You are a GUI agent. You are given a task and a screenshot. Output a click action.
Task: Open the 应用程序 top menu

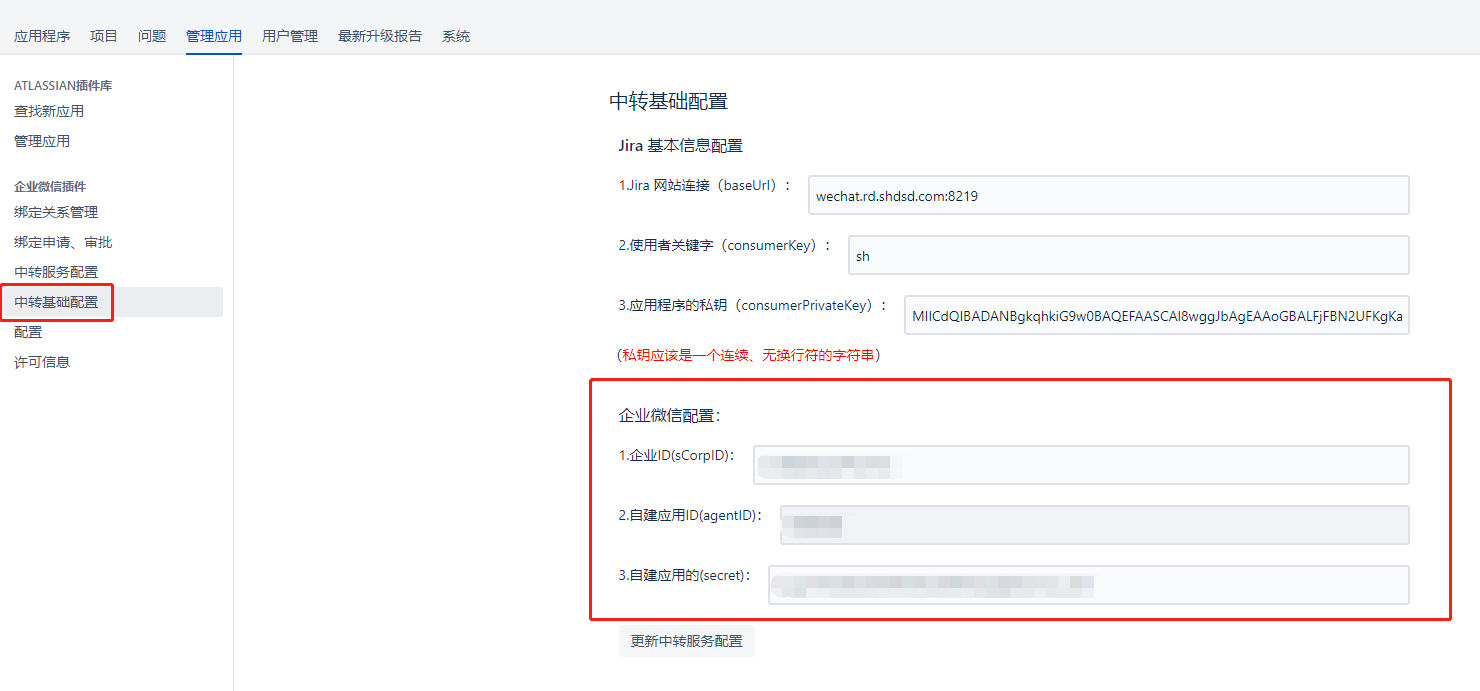click(42, 36)
